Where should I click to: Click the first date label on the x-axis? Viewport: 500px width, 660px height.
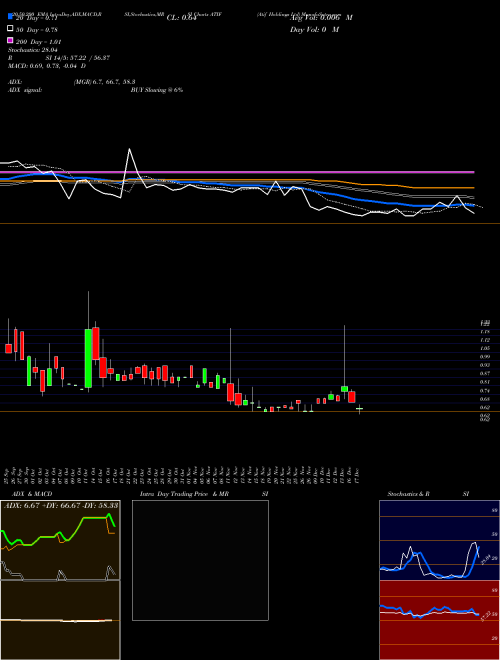(8, 474)
